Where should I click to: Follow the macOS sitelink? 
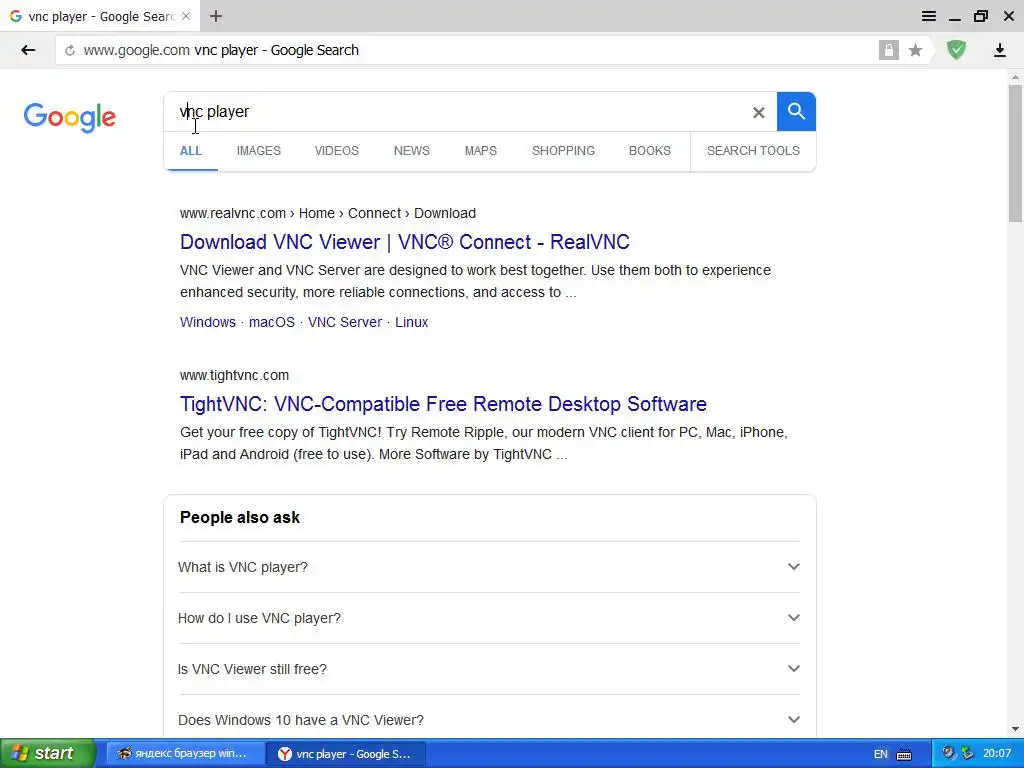[x=272, y=323]
